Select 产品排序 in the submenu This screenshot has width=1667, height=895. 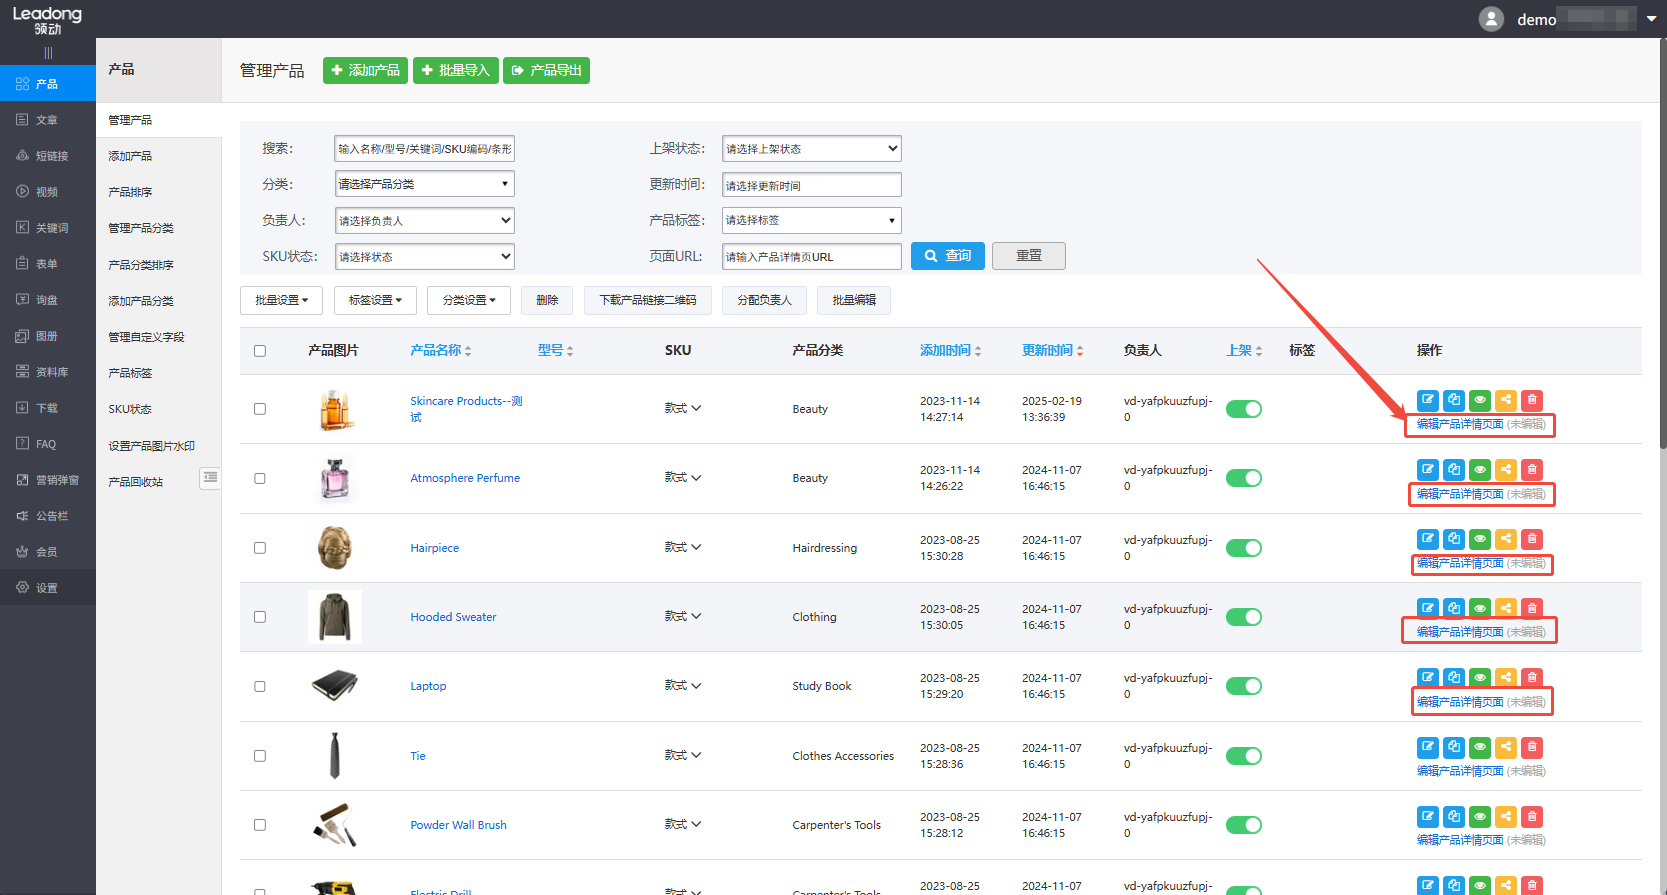(x=130, y=192)
